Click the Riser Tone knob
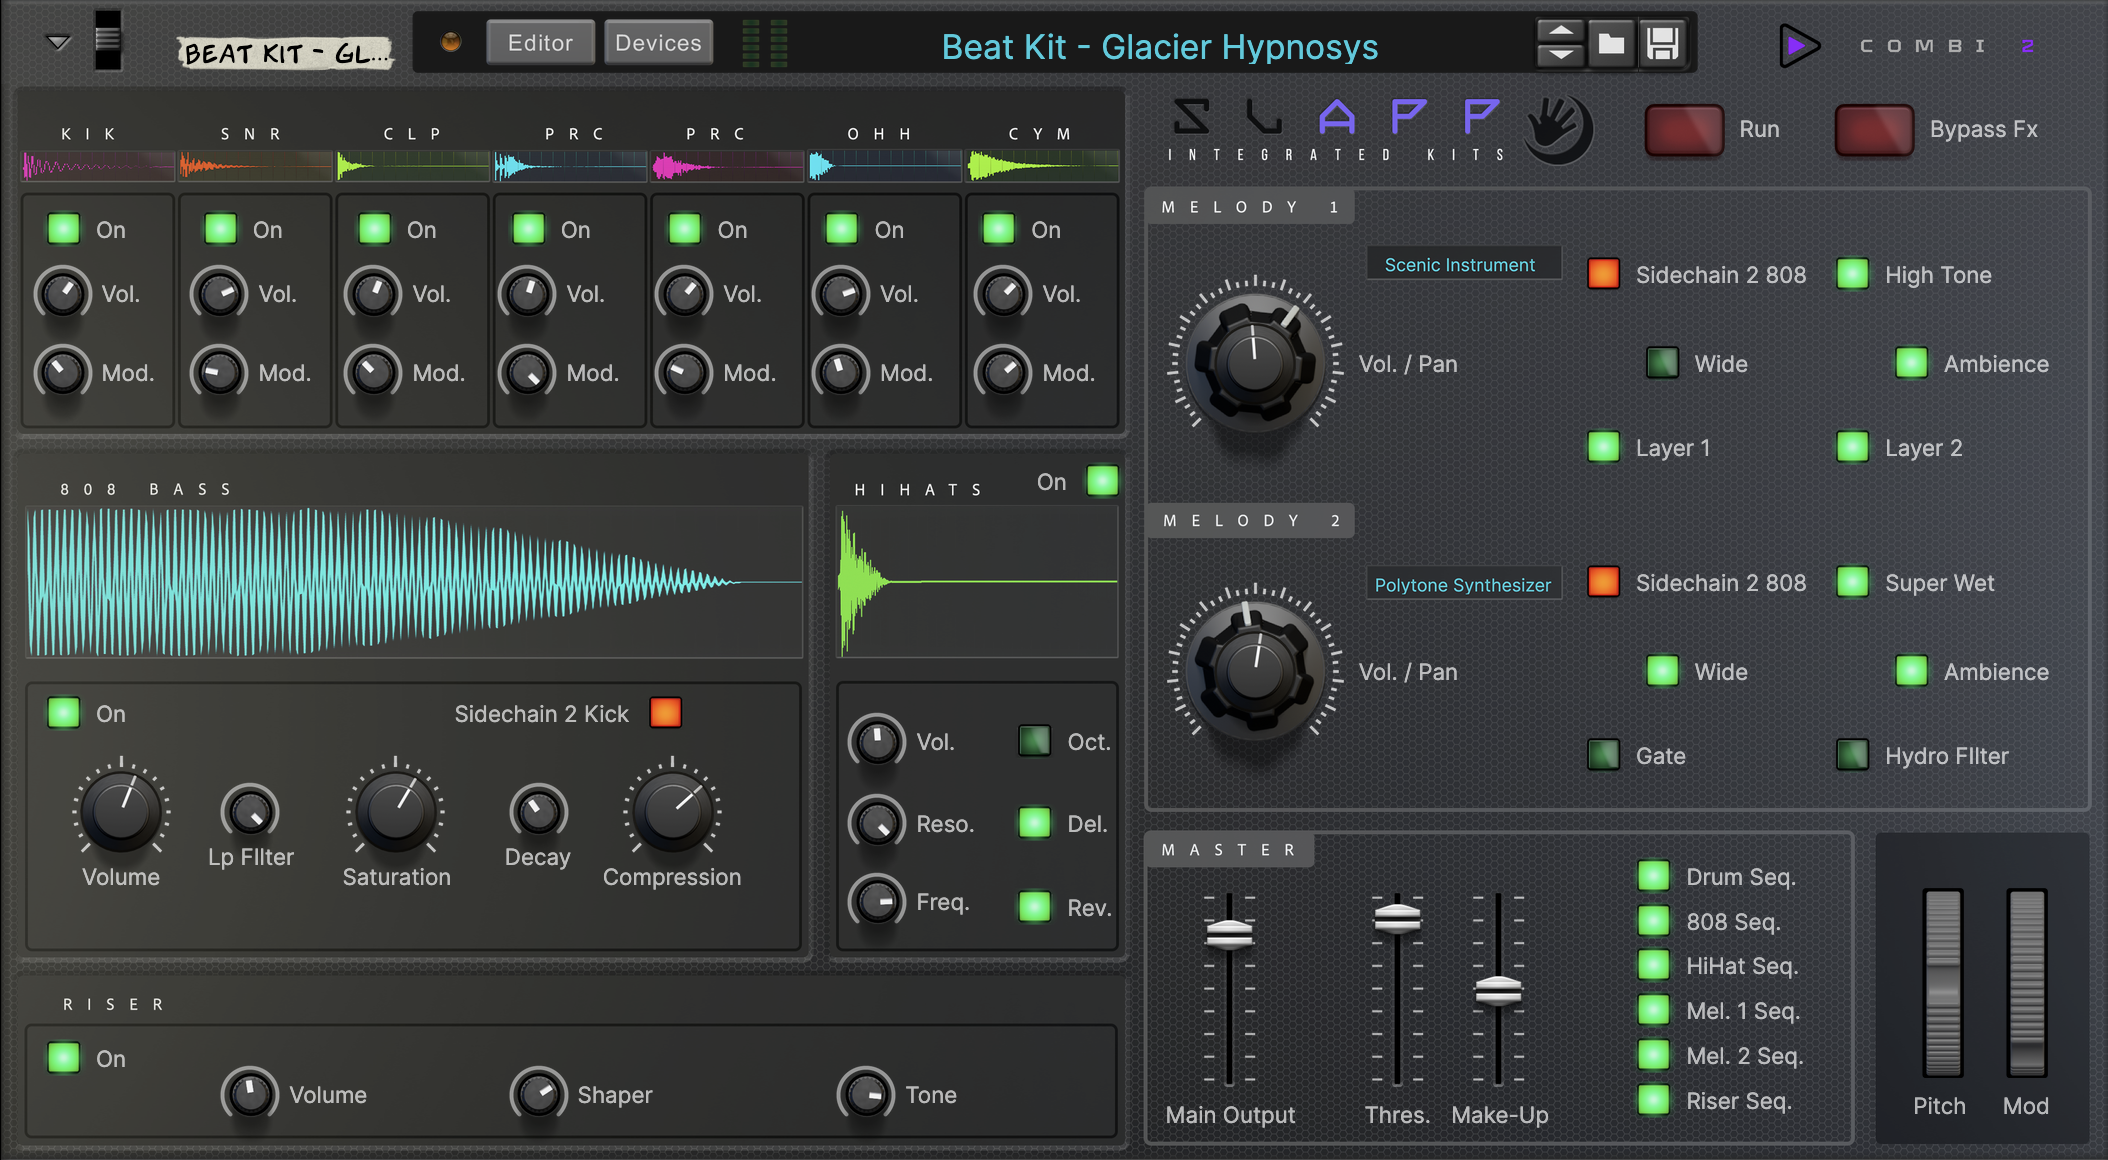Screen dimensions: 2108x1160 coord(866,1094)
